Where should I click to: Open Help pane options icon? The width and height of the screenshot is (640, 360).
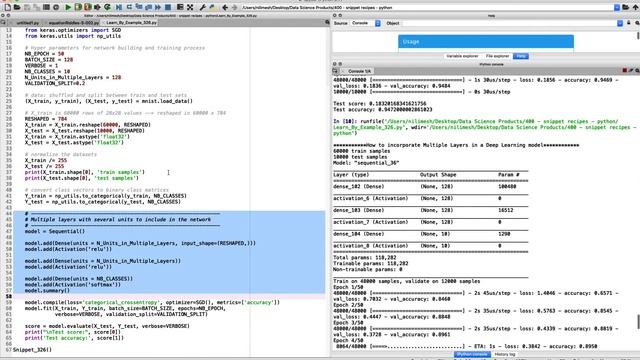pos(637,23)
